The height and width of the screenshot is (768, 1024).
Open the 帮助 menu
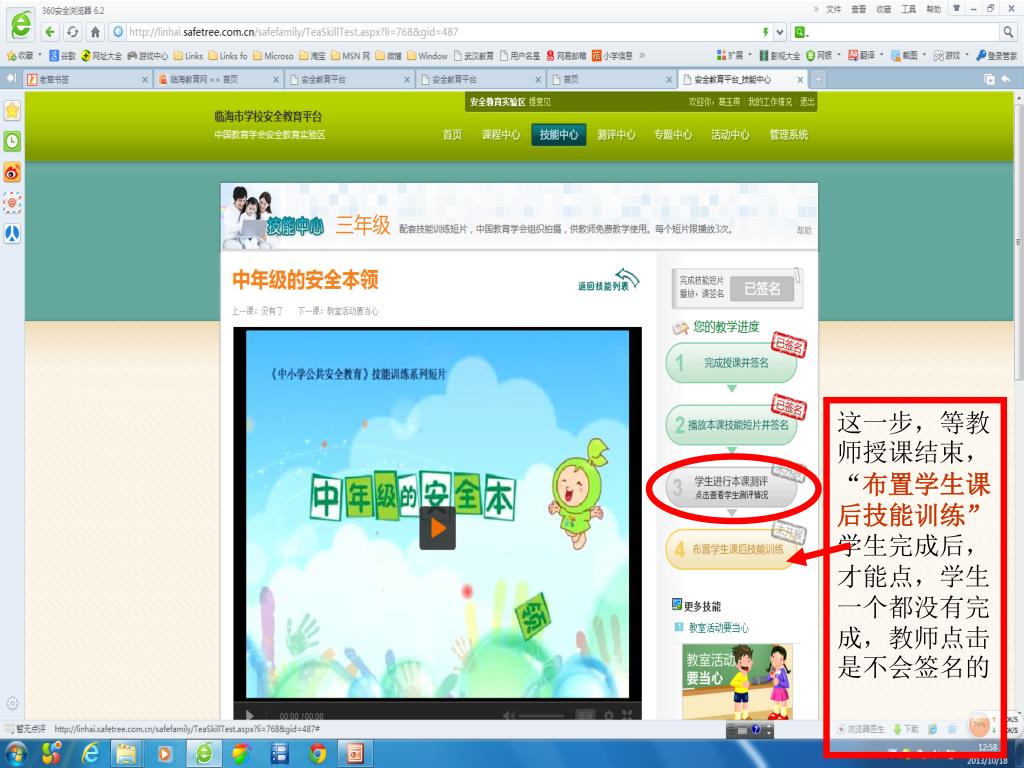[933, 9]
